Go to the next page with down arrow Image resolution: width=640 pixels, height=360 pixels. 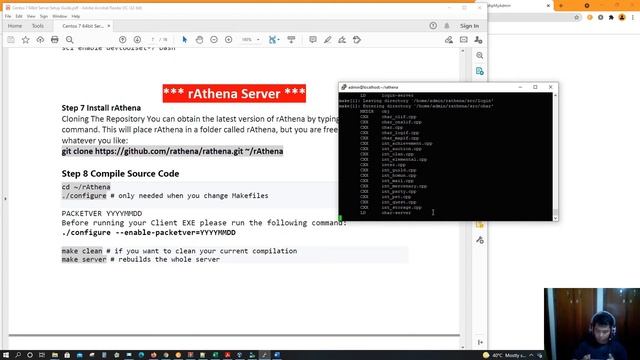coord(137,40)
